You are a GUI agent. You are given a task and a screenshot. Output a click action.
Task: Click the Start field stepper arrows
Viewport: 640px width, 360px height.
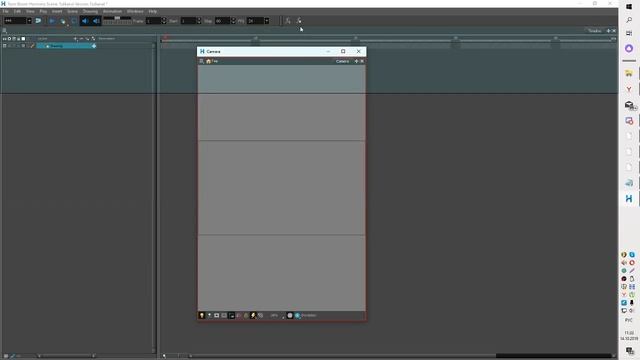point(199,20)
